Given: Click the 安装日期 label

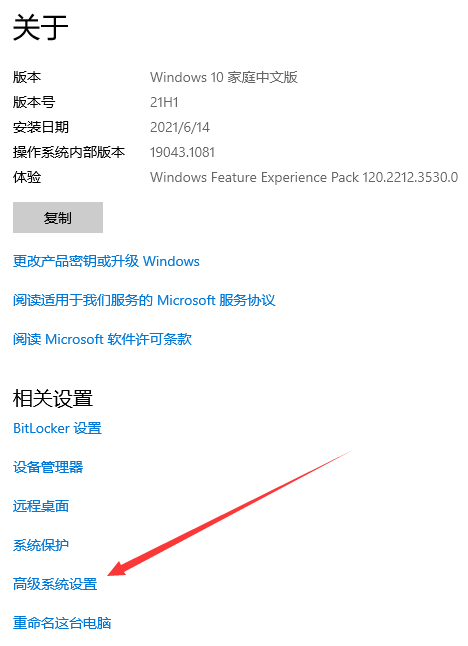Looking at the screenshot, I should (x=41, y=127).
